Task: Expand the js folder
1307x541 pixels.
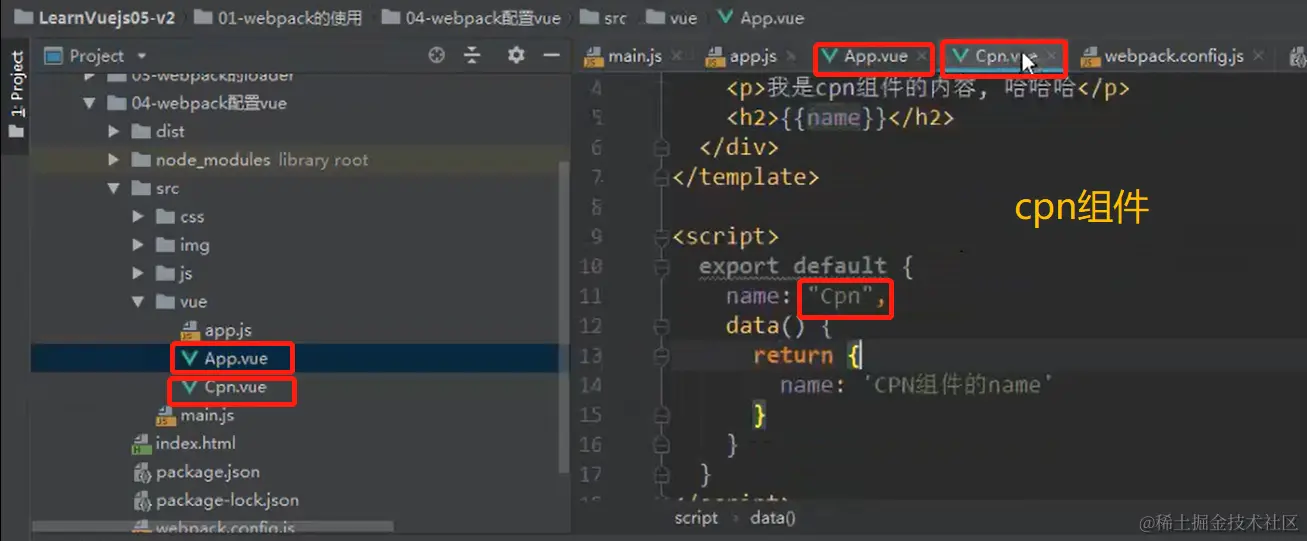Action: coord(138,273)
